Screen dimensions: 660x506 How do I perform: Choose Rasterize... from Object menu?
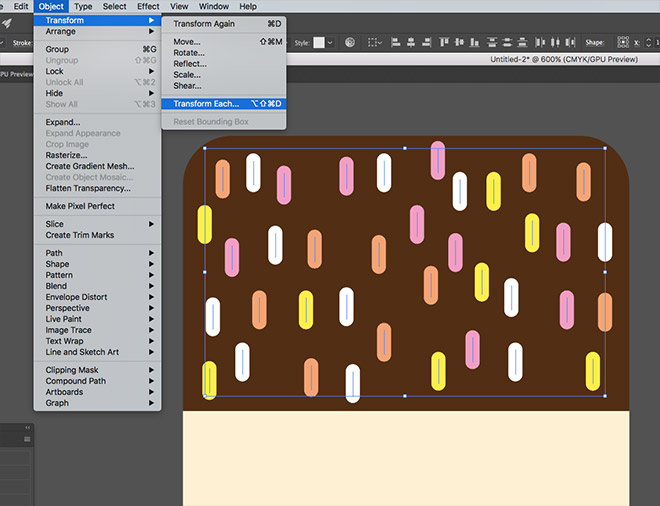click(x=97, y=155)
